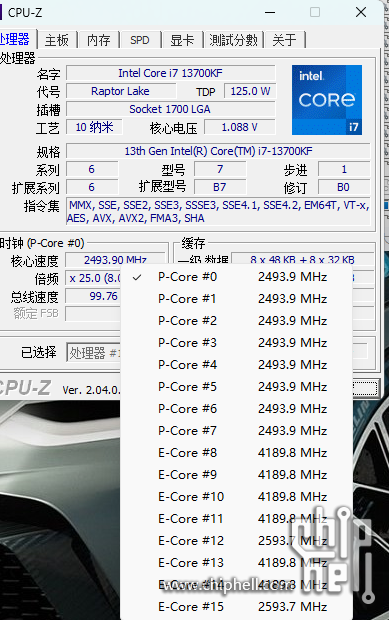
Task: Pick P-Core #6 in the menu
Action: [x=236, y=408]
